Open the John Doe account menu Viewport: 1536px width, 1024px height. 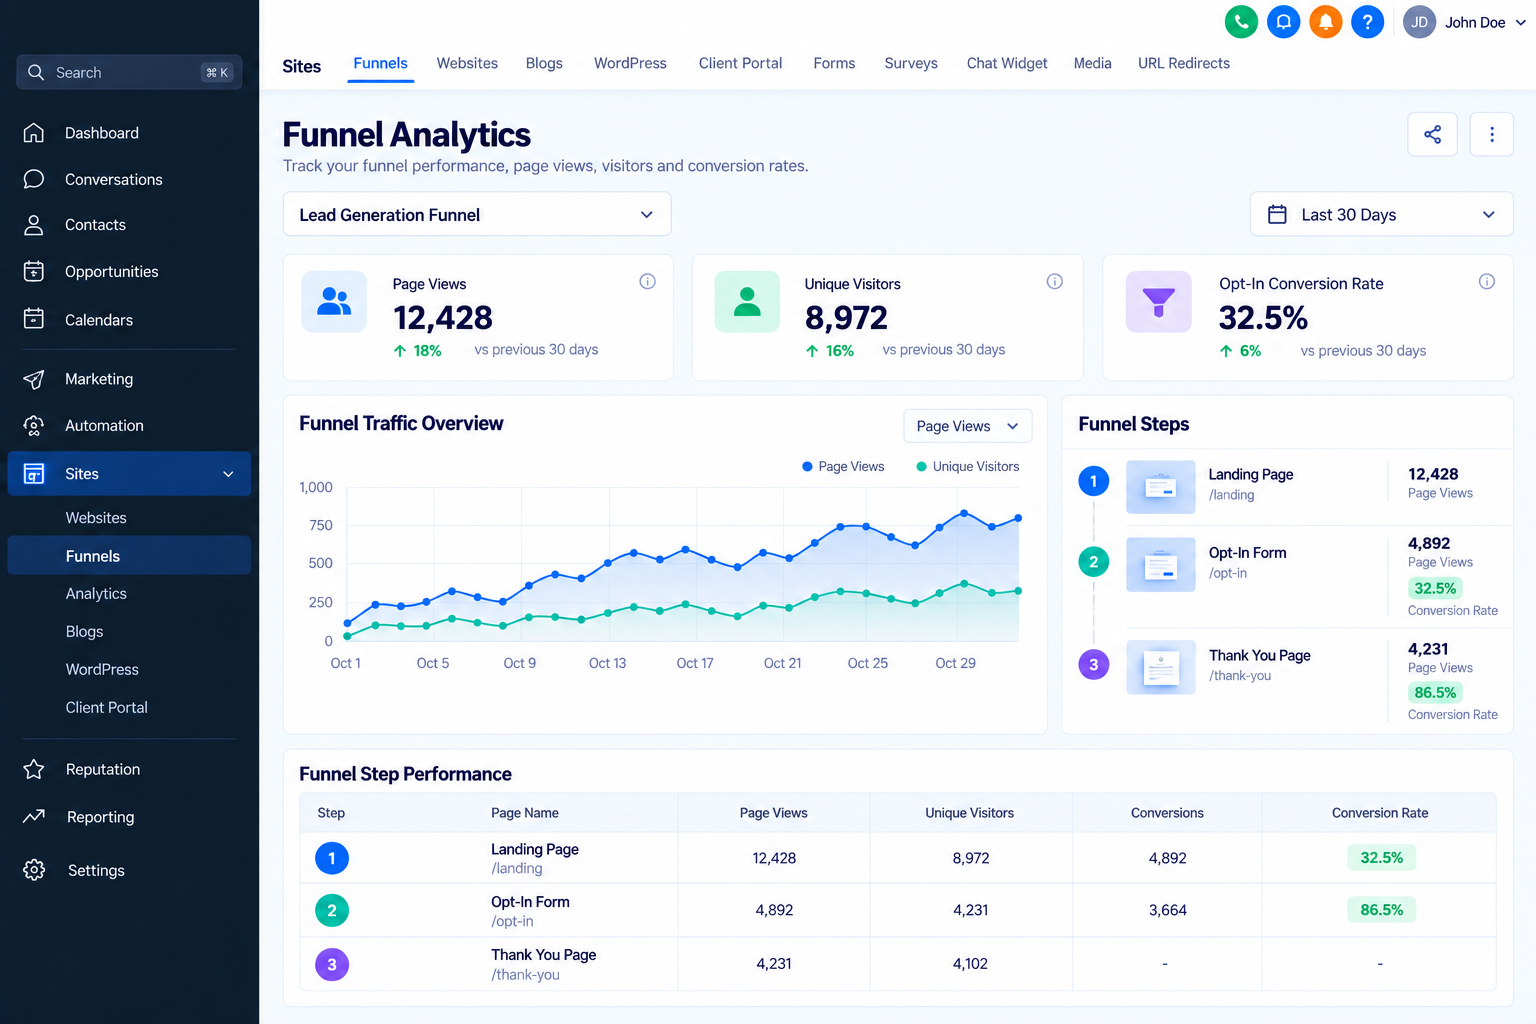[1465, 22]
